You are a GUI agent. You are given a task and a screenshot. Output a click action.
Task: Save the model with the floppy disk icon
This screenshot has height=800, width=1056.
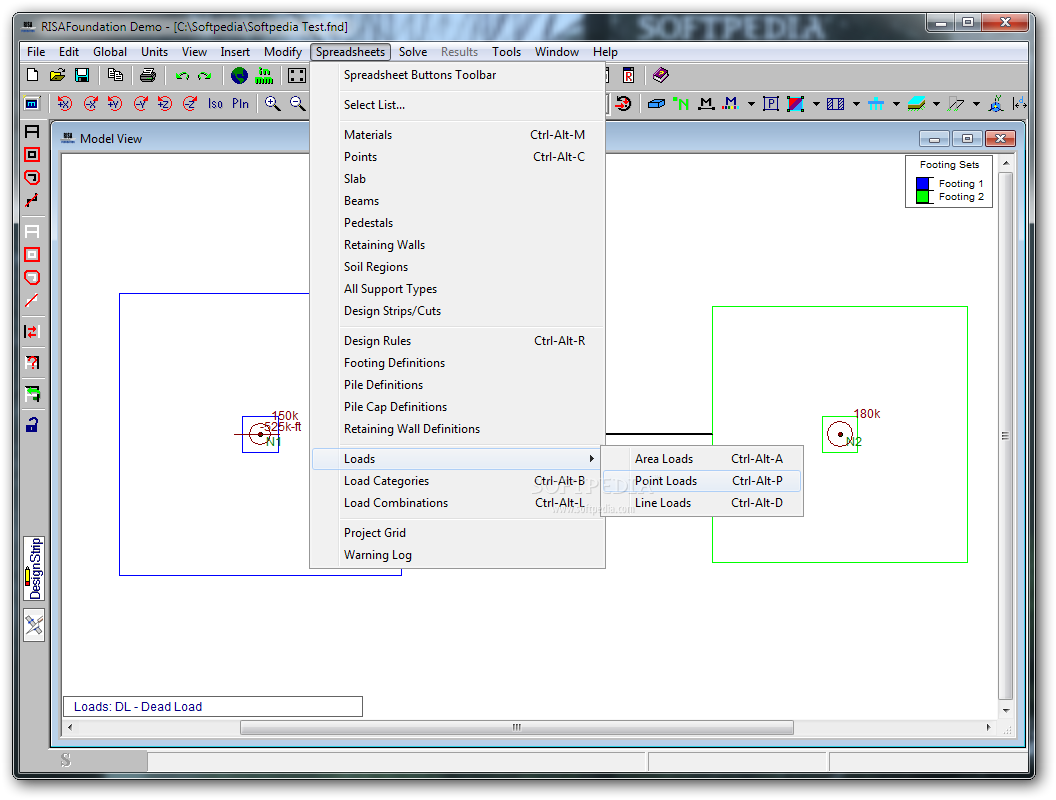pyautogui.click(x=81, y=75)
